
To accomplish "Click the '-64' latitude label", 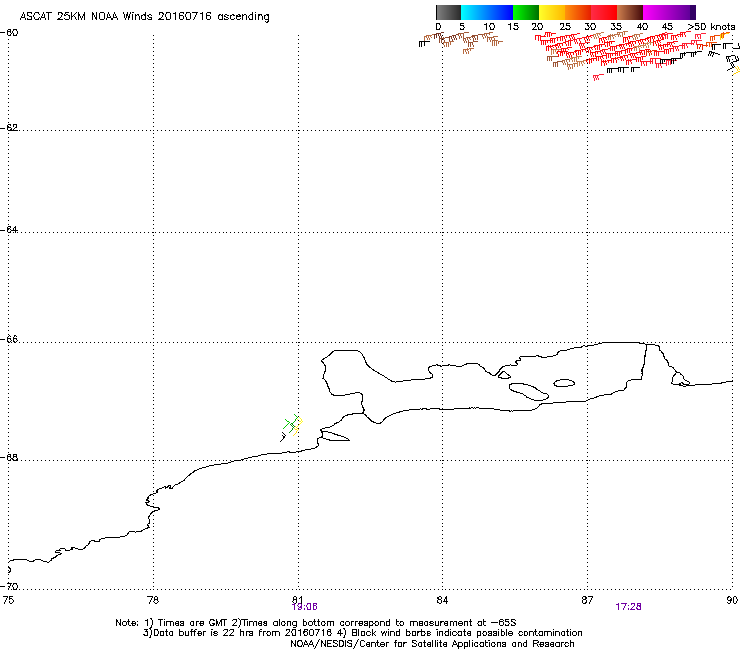I will pyautogui.click(x=9, y=230).
